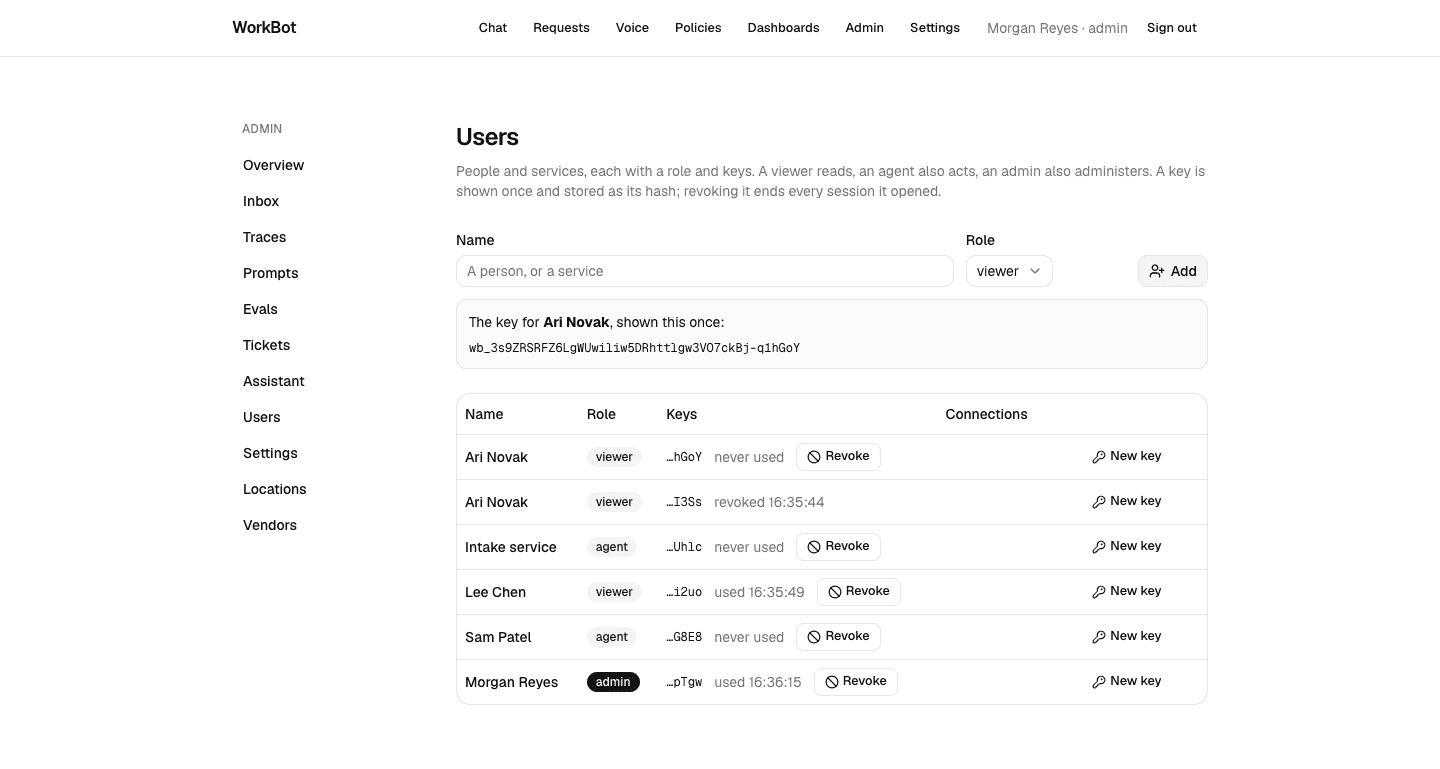Screen dimensions: 1440x769
Task: Open Policies in the top navigation
Action: (x=698, y=28)
